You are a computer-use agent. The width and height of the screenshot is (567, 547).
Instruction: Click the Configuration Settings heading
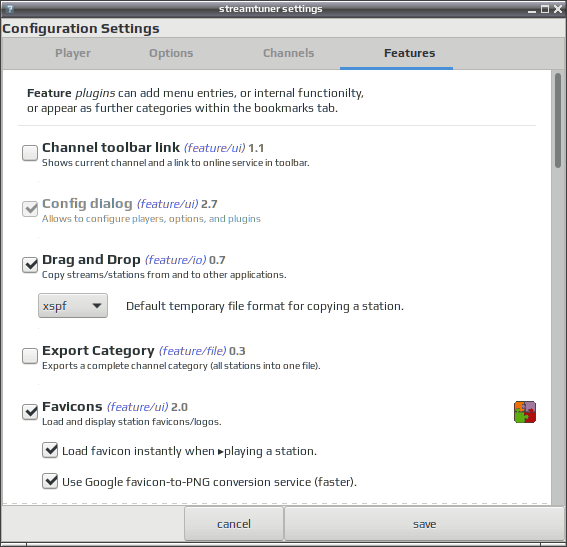pyautogui.click(x=81, y=29)
